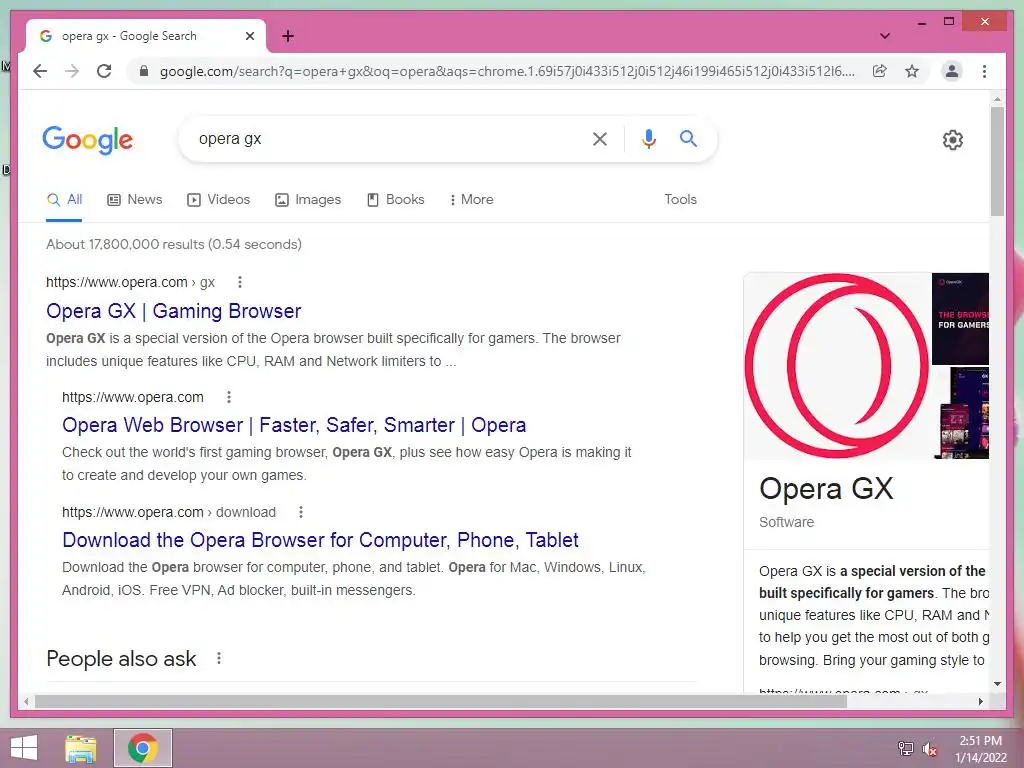1024x768 pixels.
Task: Open options for www.opera.com result
Action: tap(229, 397)
